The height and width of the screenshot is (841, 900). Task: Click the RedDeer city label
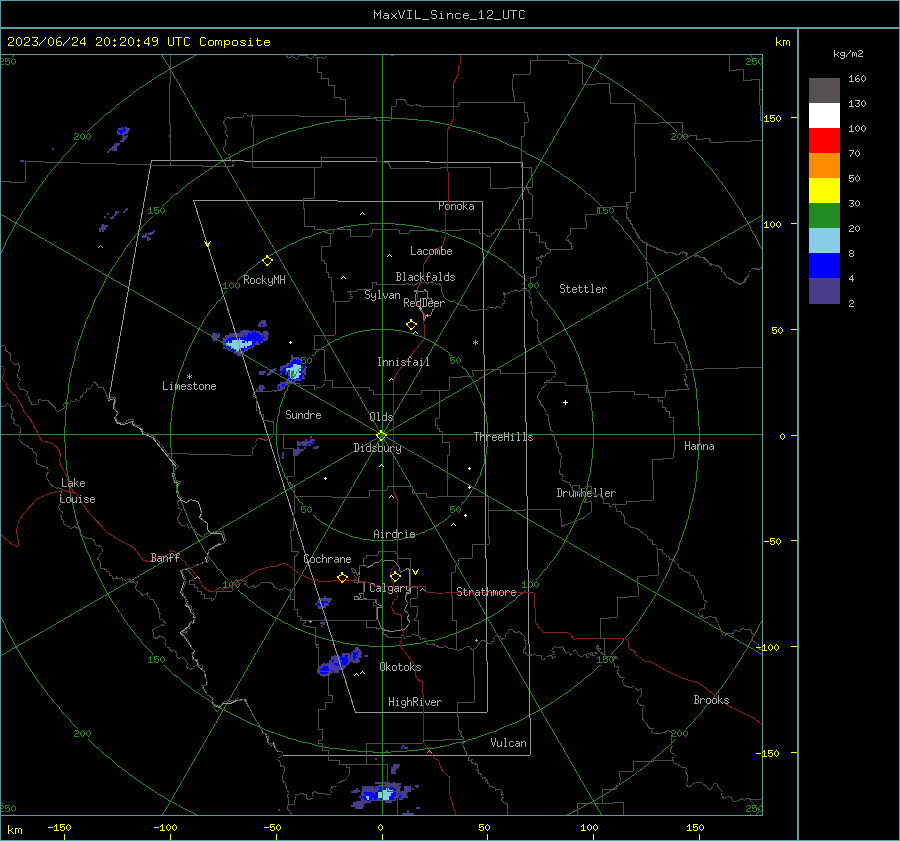click(424, 303)
